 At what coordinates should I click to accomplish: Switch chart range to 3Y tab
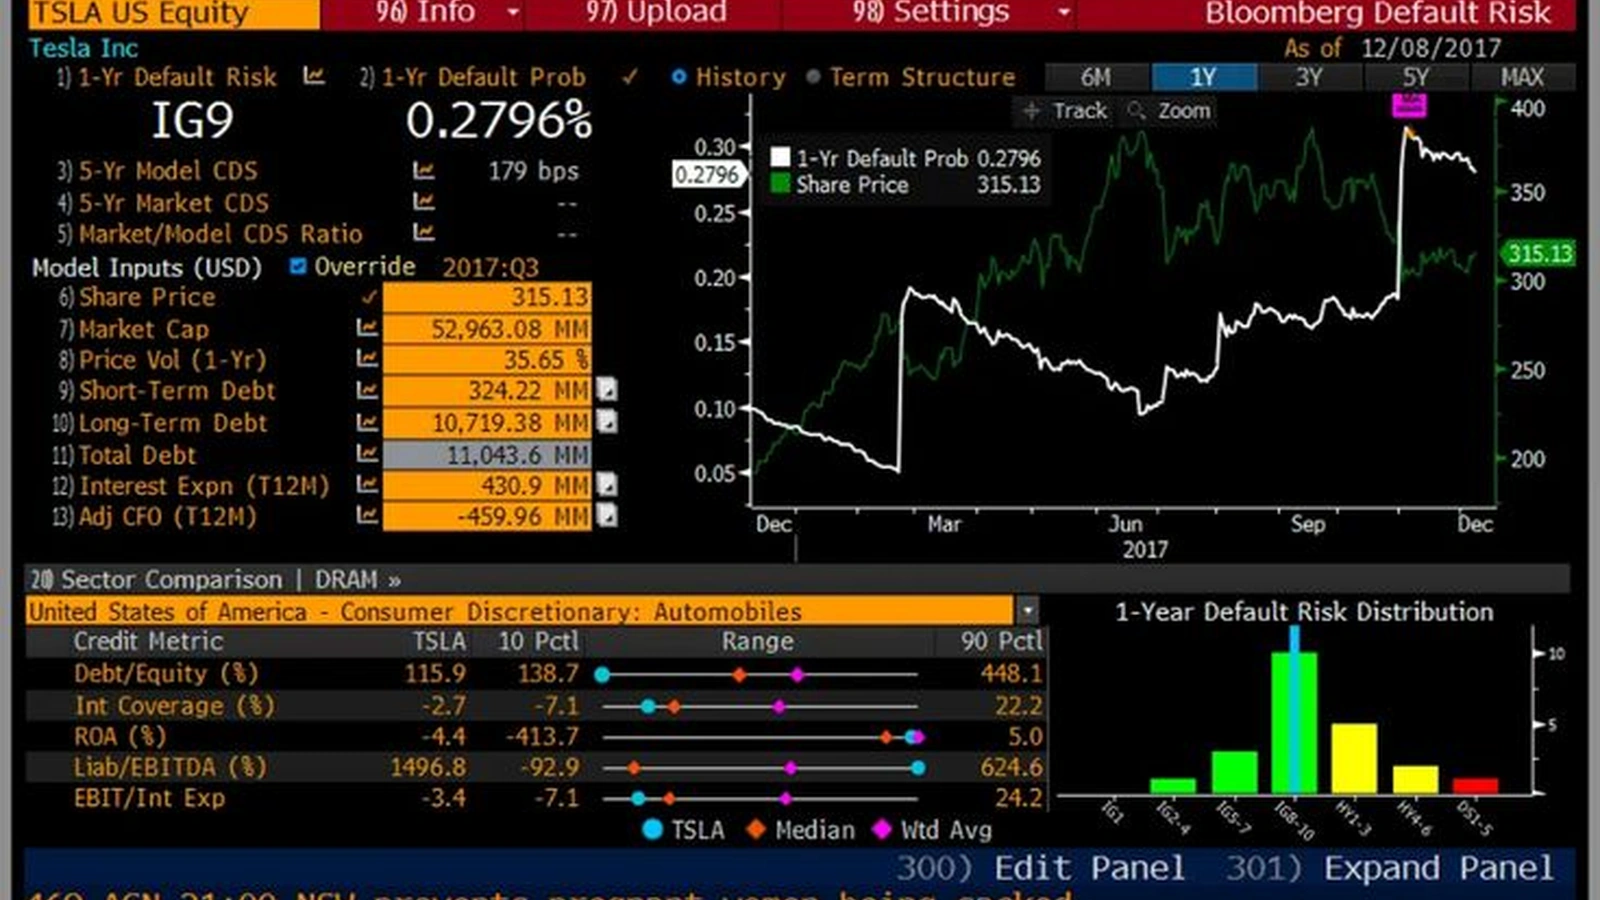coord(1309,77)
